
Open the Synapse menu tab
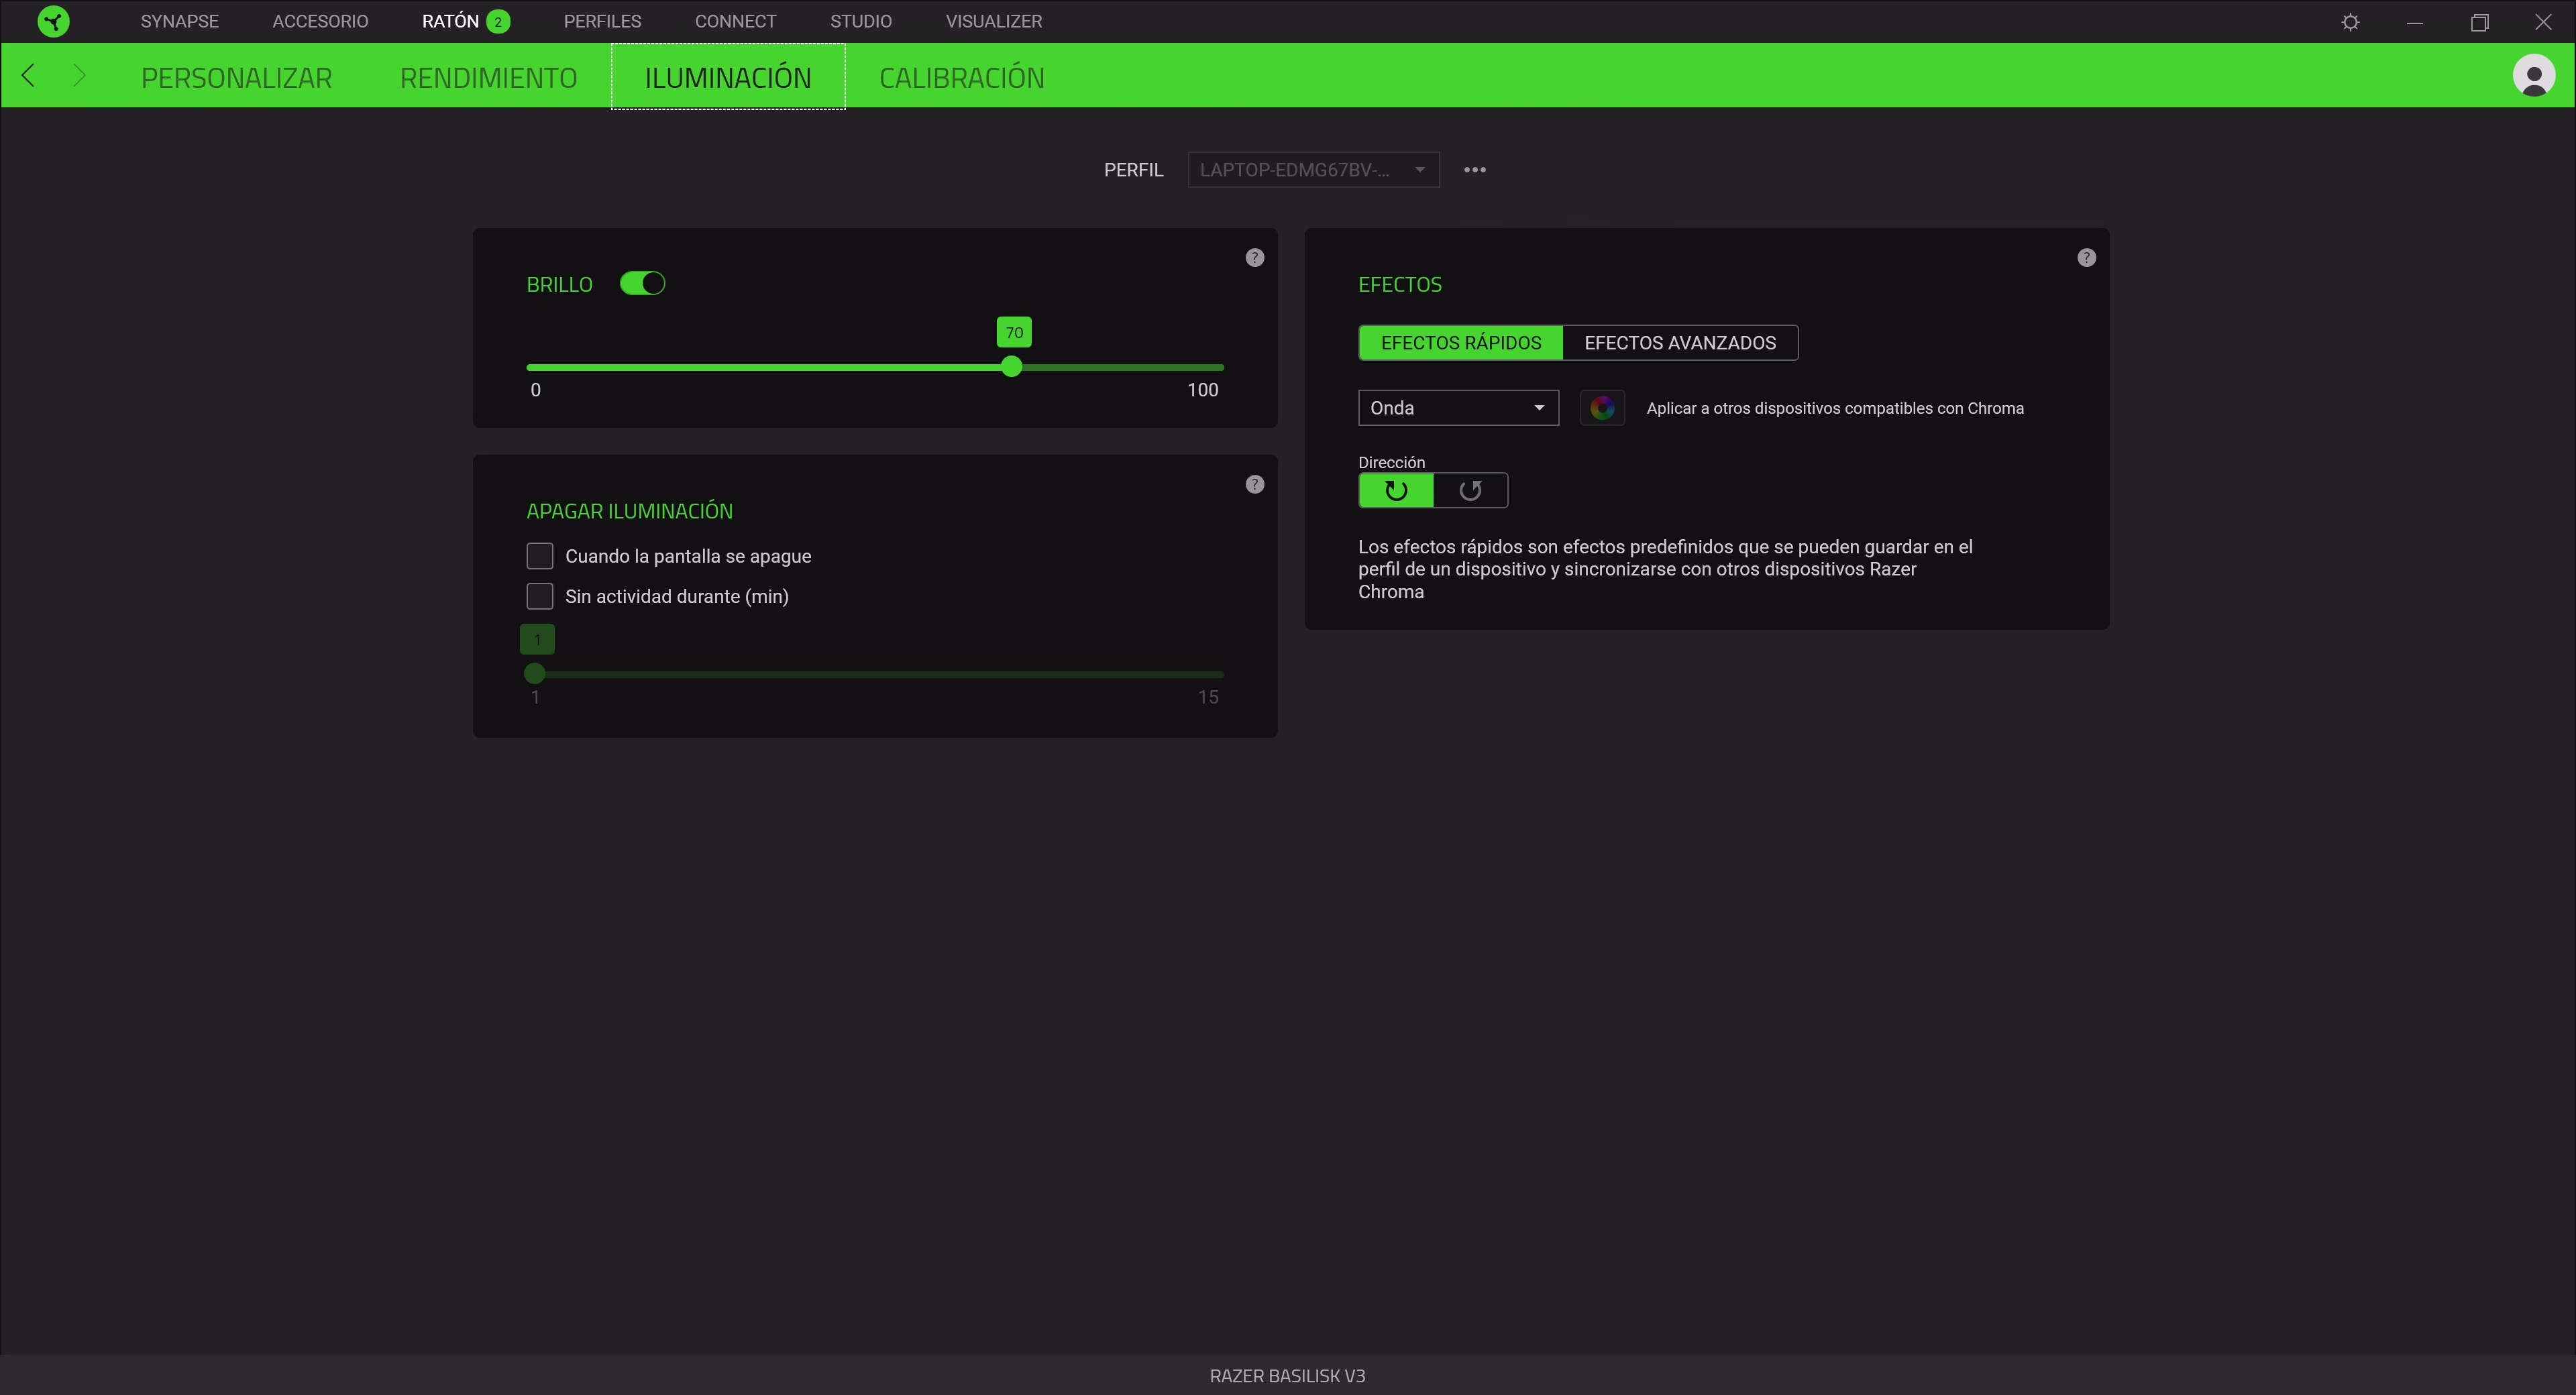pyautogui.click(x=180, y=21)
